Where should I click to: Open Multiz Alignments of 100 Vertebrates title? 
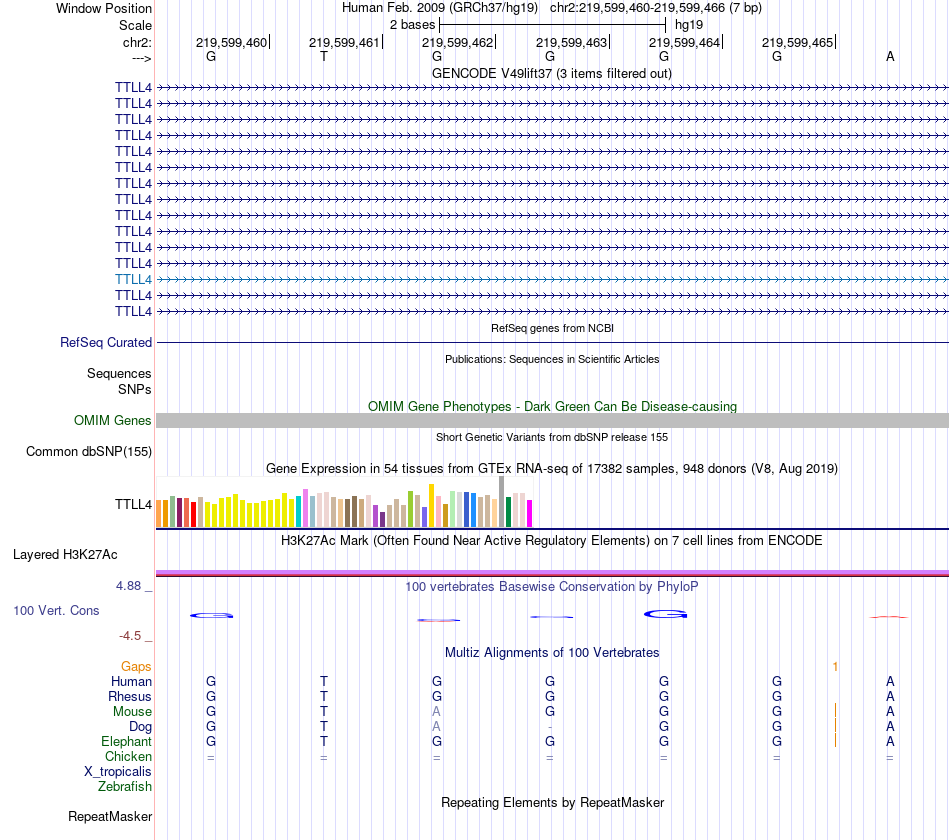click(x=552, y=653)
